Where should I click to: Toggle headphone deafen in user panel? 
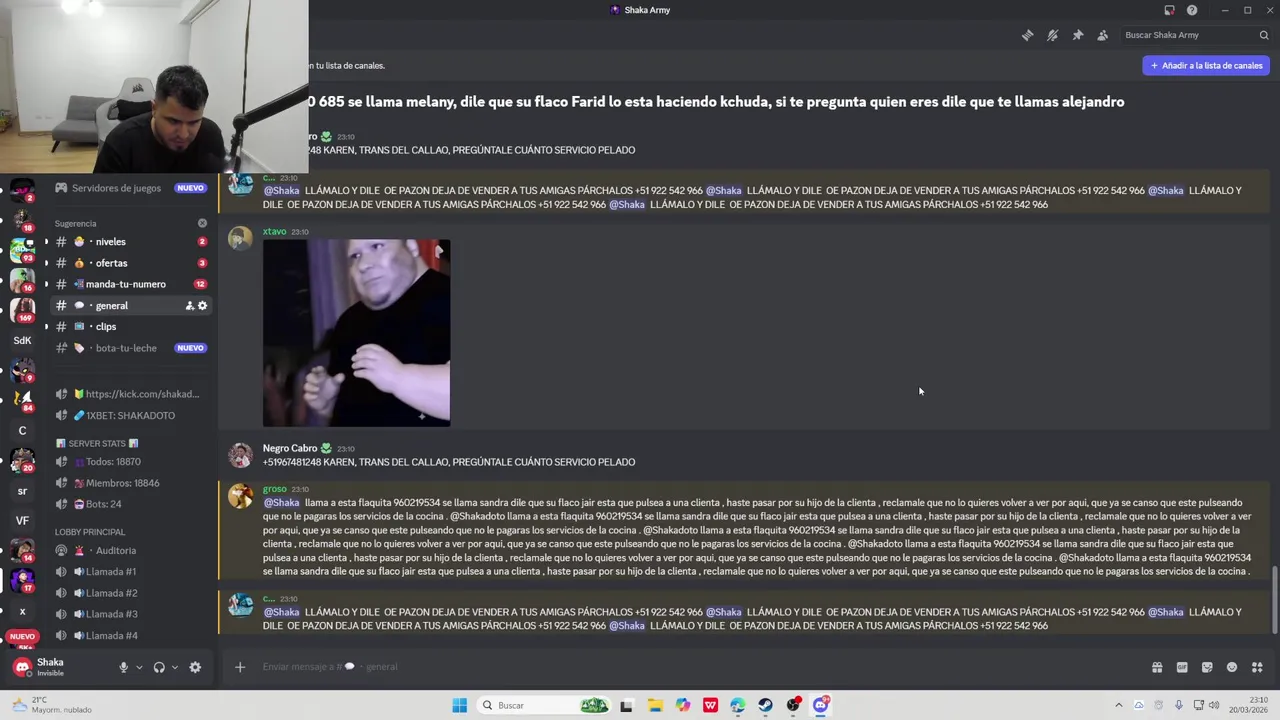[159, 667]
